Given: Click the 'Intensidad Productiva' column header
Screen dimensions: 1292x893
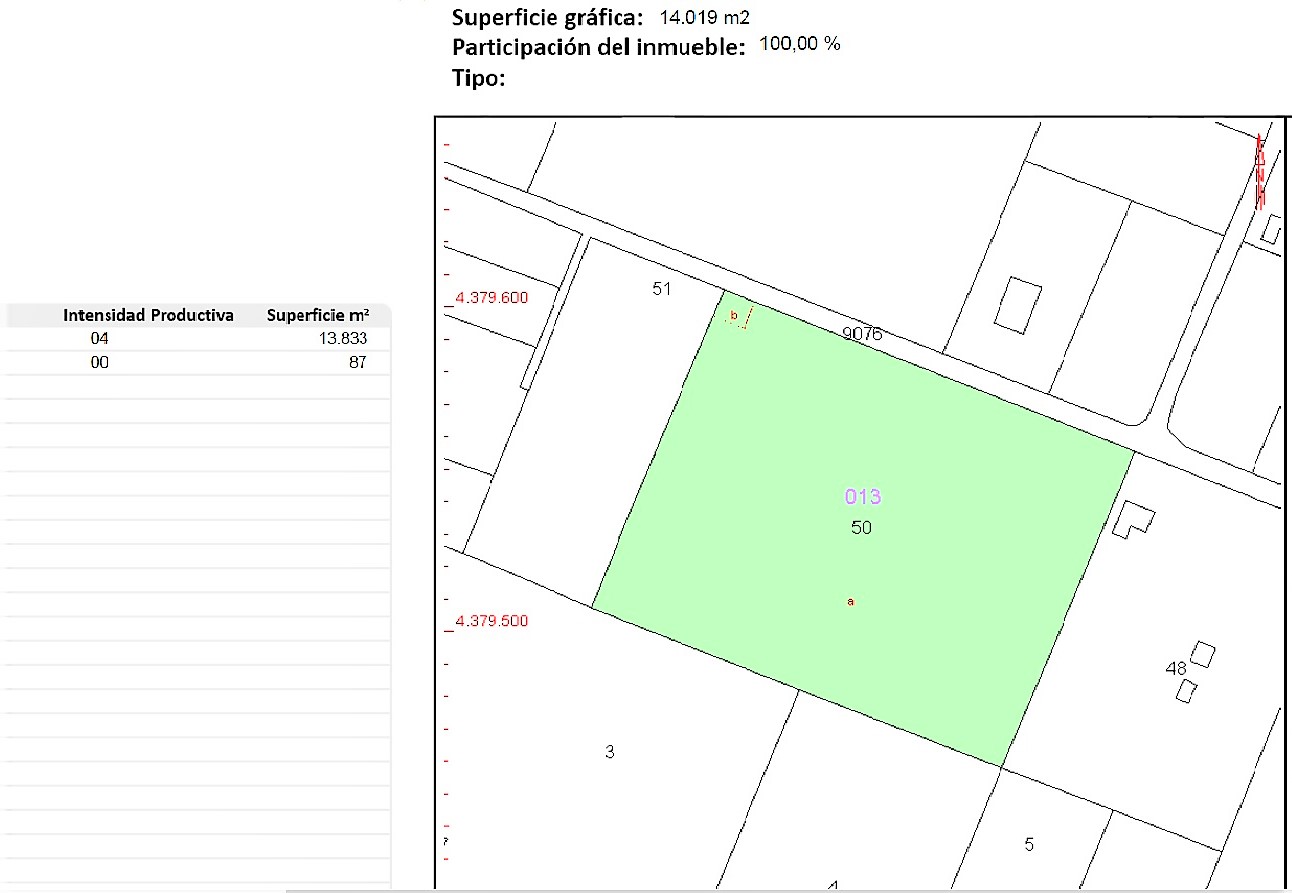Looking at the screenshot, I should (x=148, y=315).
